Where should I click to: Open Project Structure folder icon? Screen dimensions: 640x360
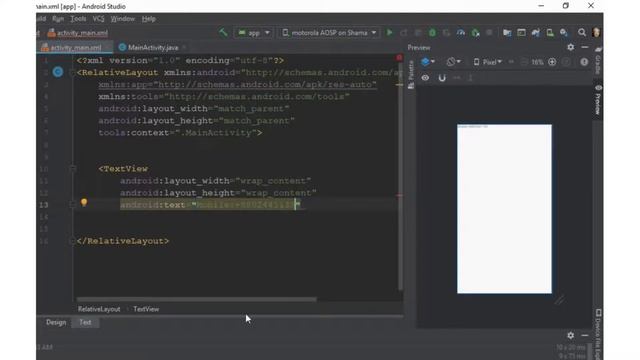507,33
